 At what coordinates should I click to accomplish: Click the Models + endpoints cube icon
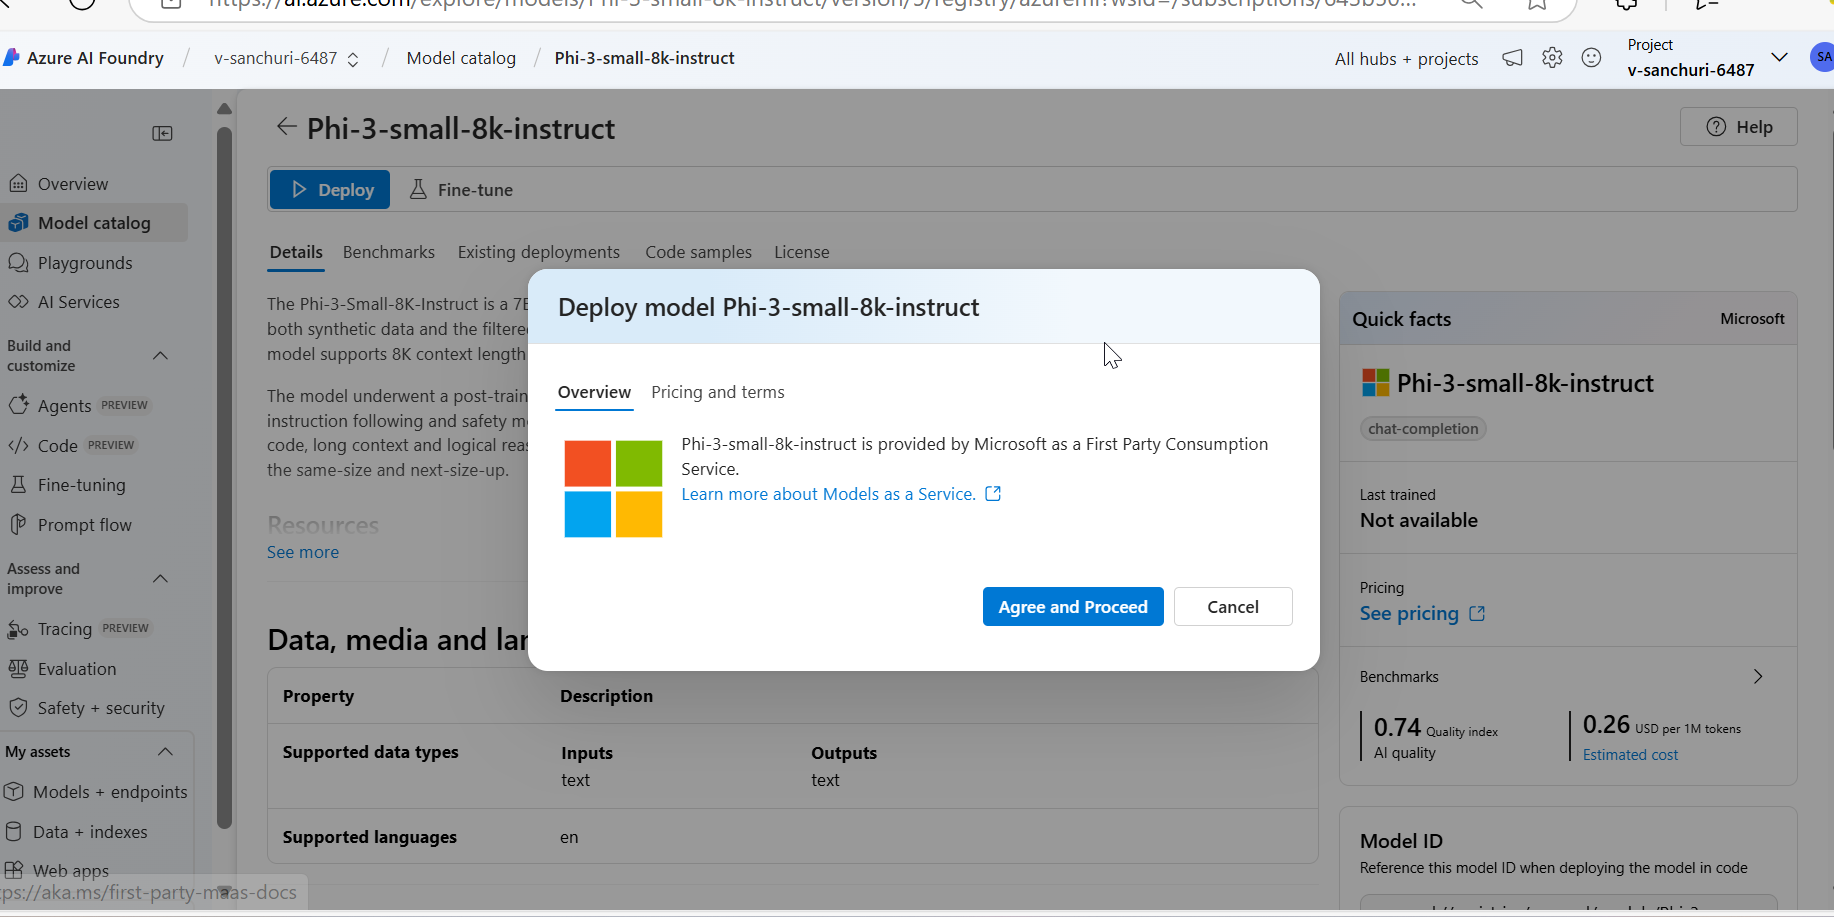tap(14, 791)
